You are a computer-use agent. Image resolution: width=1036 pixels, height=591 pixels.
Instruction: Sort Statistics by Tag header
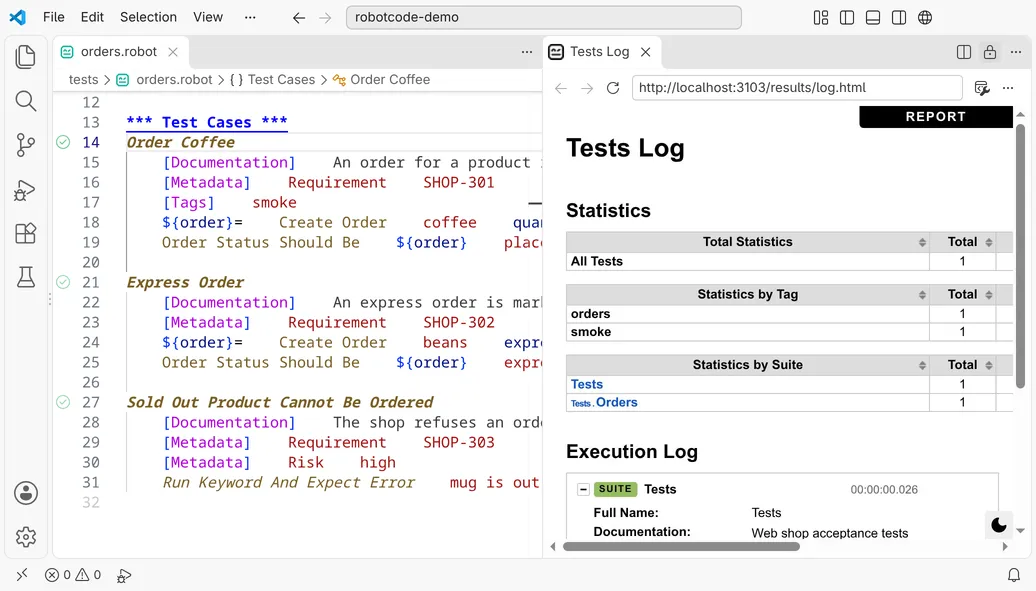tap(748, 294)
